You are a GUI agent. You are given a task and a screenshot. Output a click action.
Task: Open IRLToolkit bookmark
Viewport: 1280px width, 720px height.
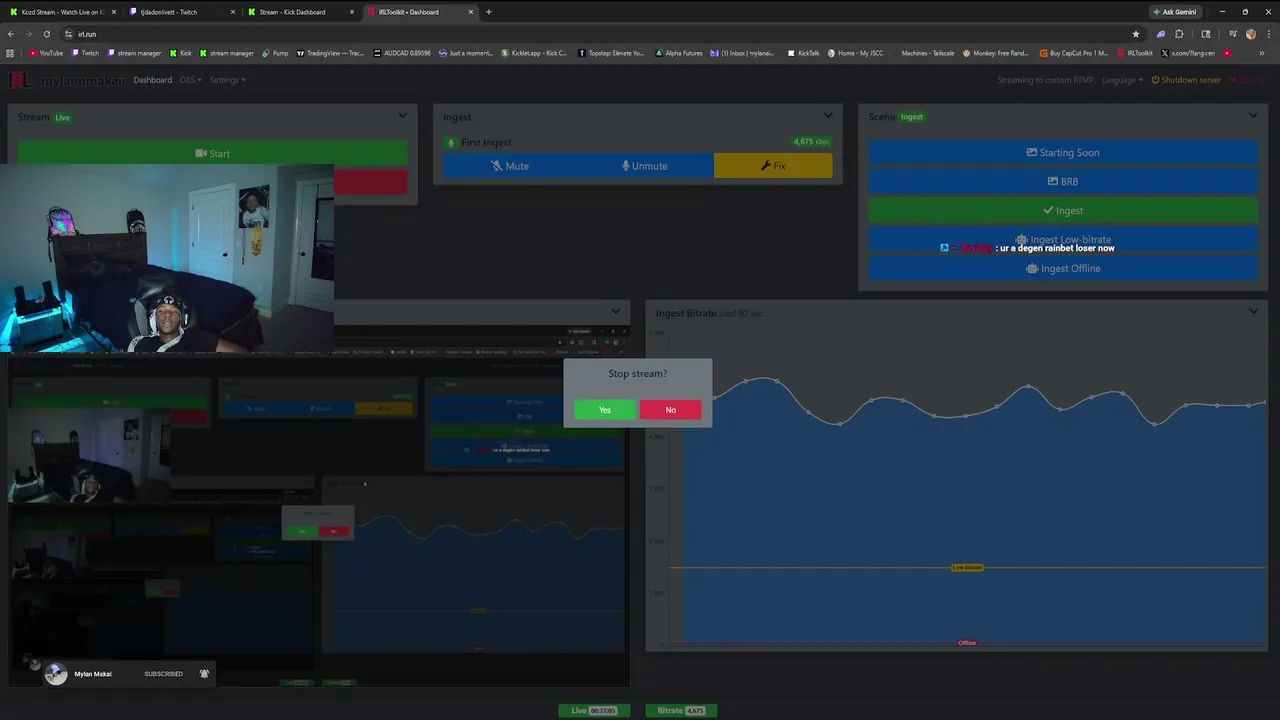(x=1135, y=53)
